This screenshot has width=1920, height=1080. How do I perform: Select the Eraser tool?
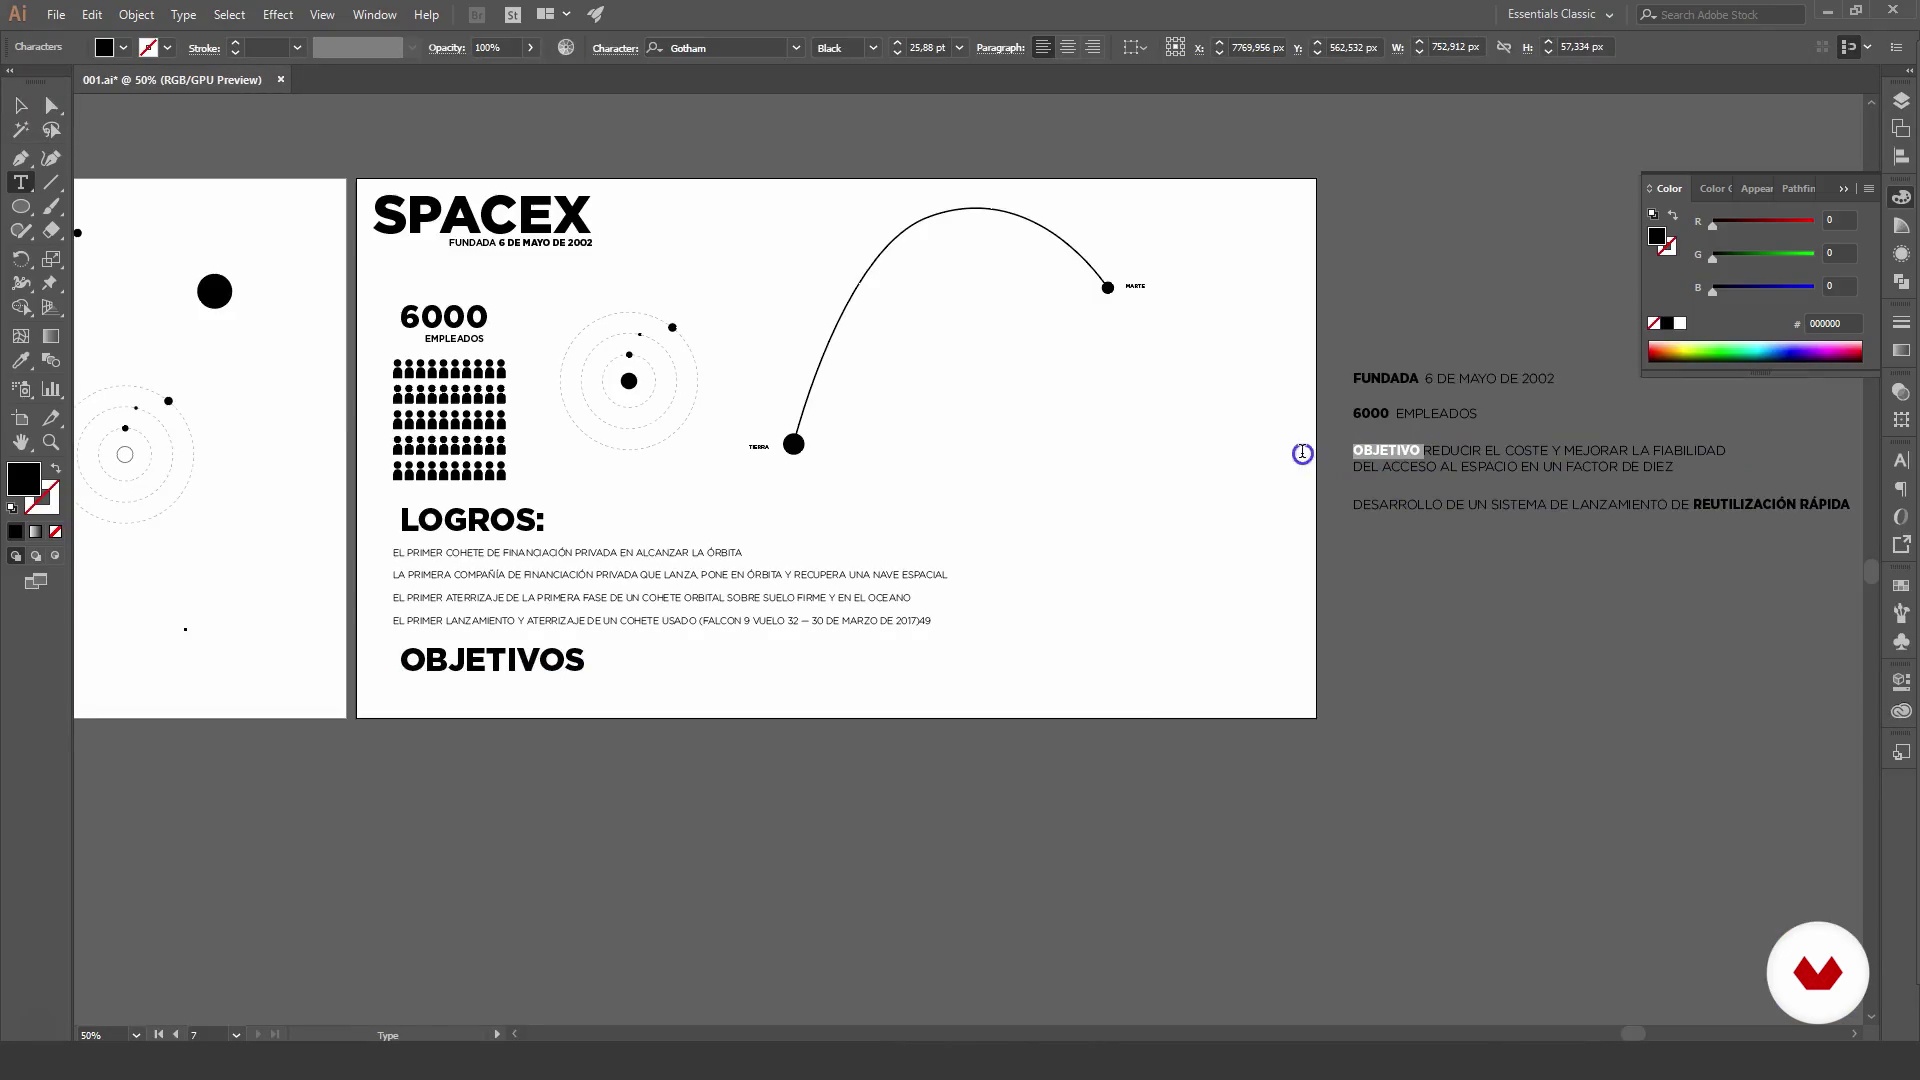click(x=51, y=231)
